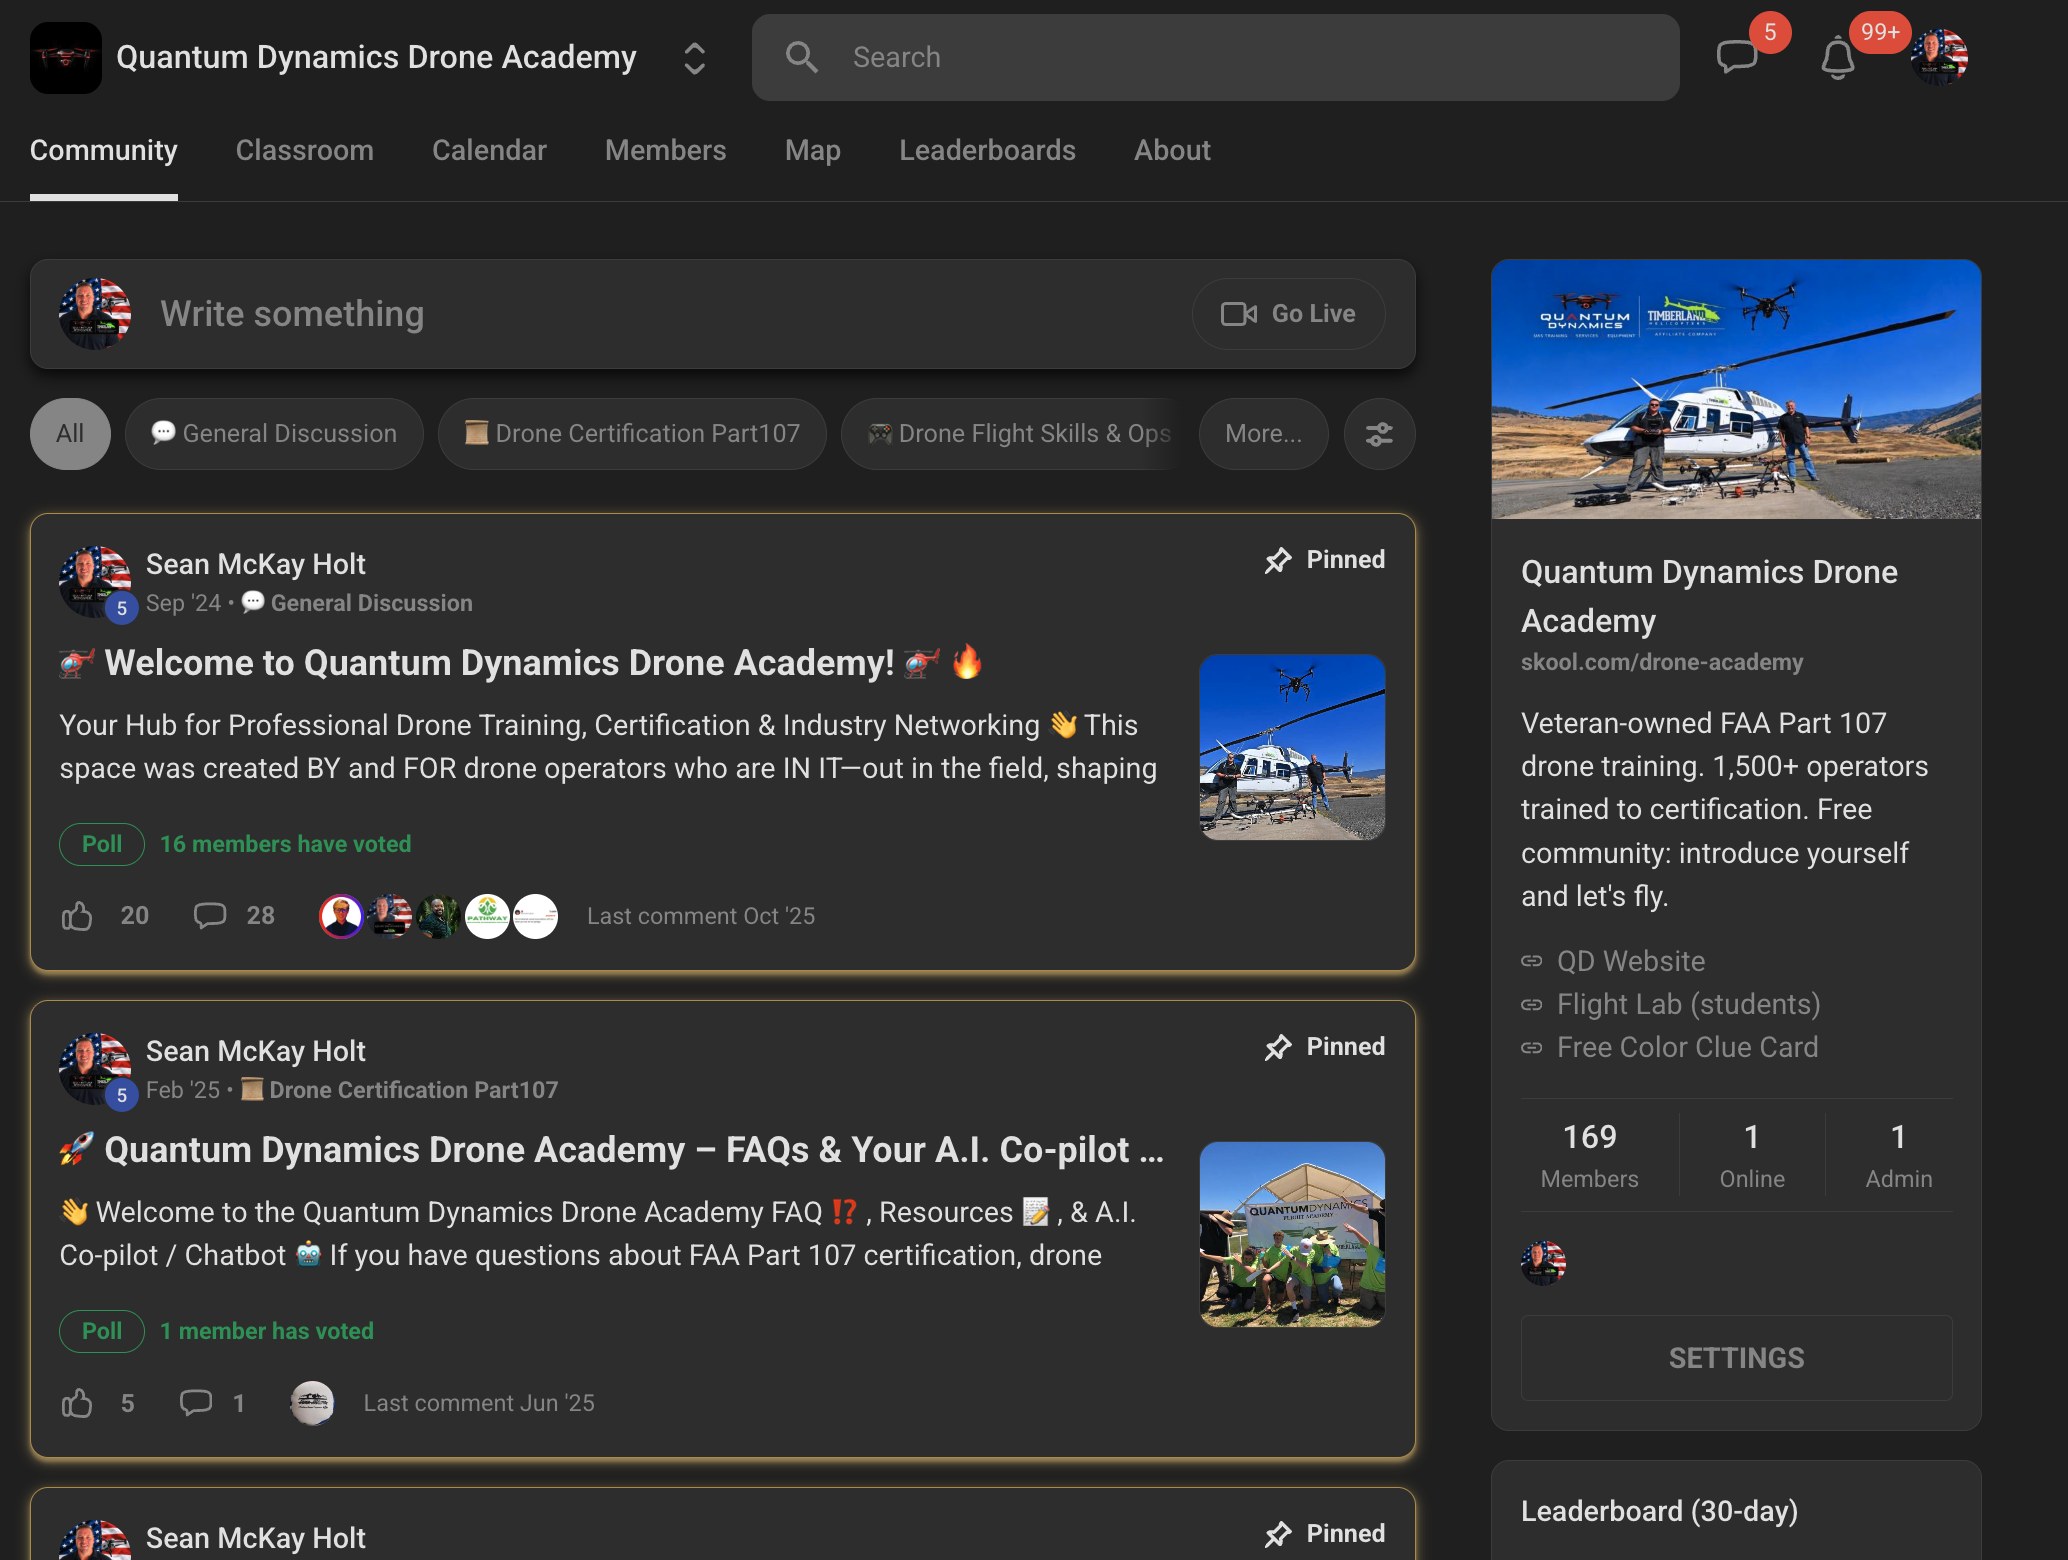Expand the More... categories menu

click(x=1264, y=434)
